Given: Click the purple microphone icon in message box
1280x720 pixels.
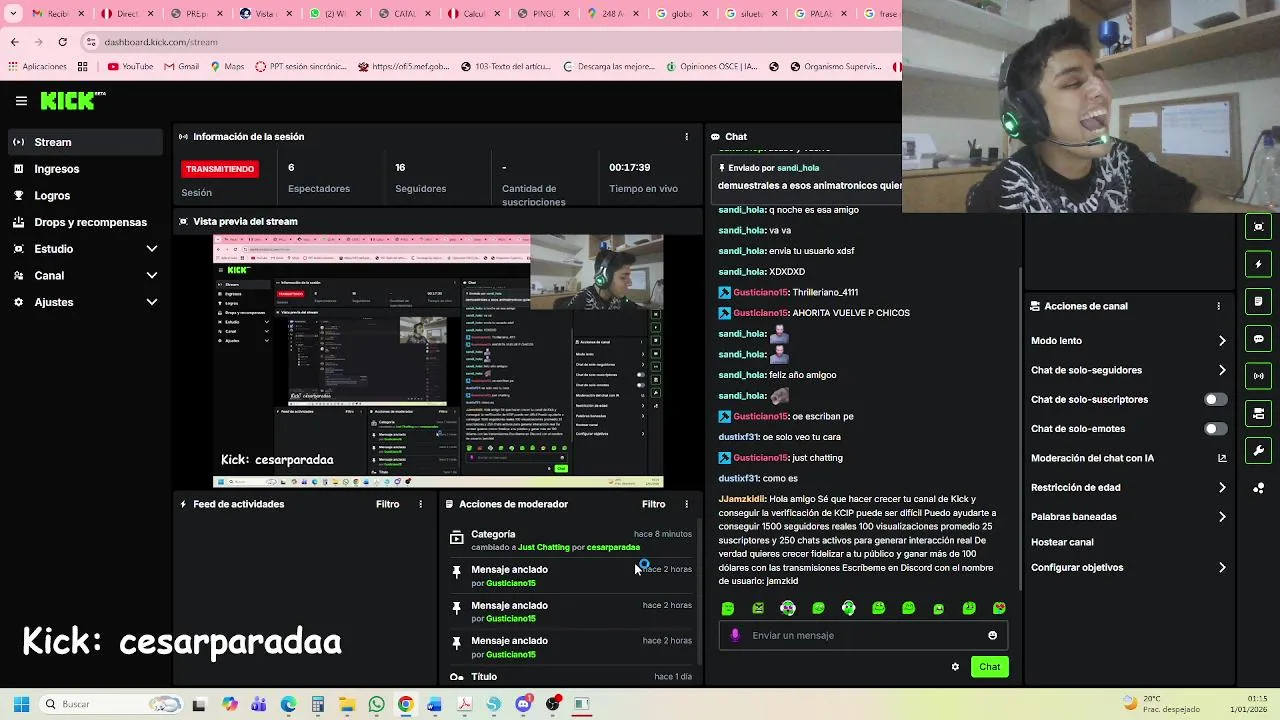Looking at the screenshot, I should coord(735,635).
